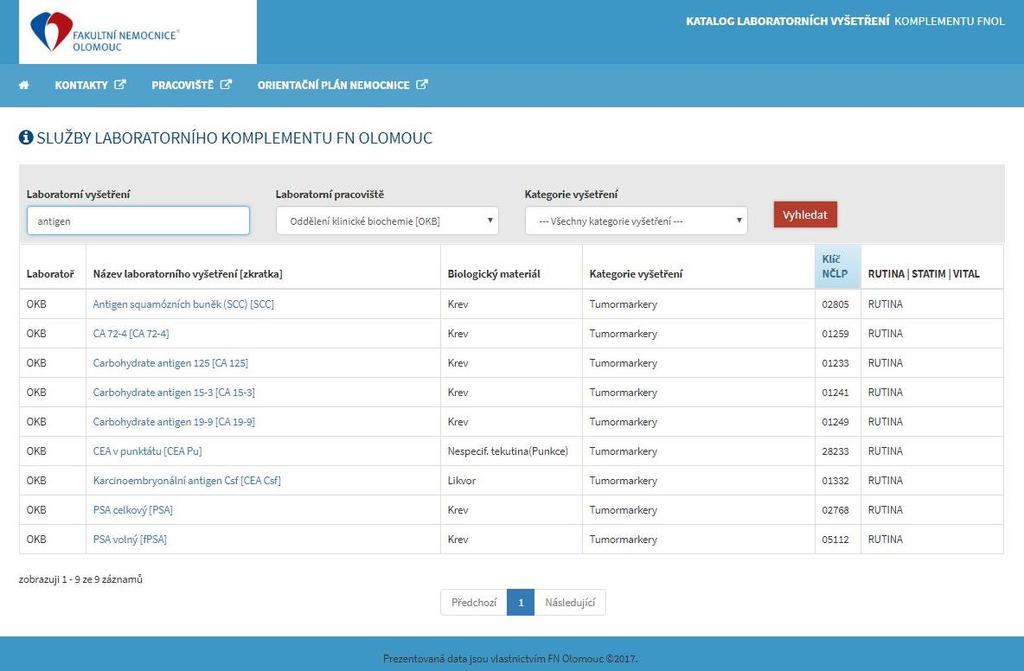This screenshot has height=671, width=1024.
Task: Click footer text 'Prezentovaná data jsou vlastnictvím'
Action: coord(464,659)
